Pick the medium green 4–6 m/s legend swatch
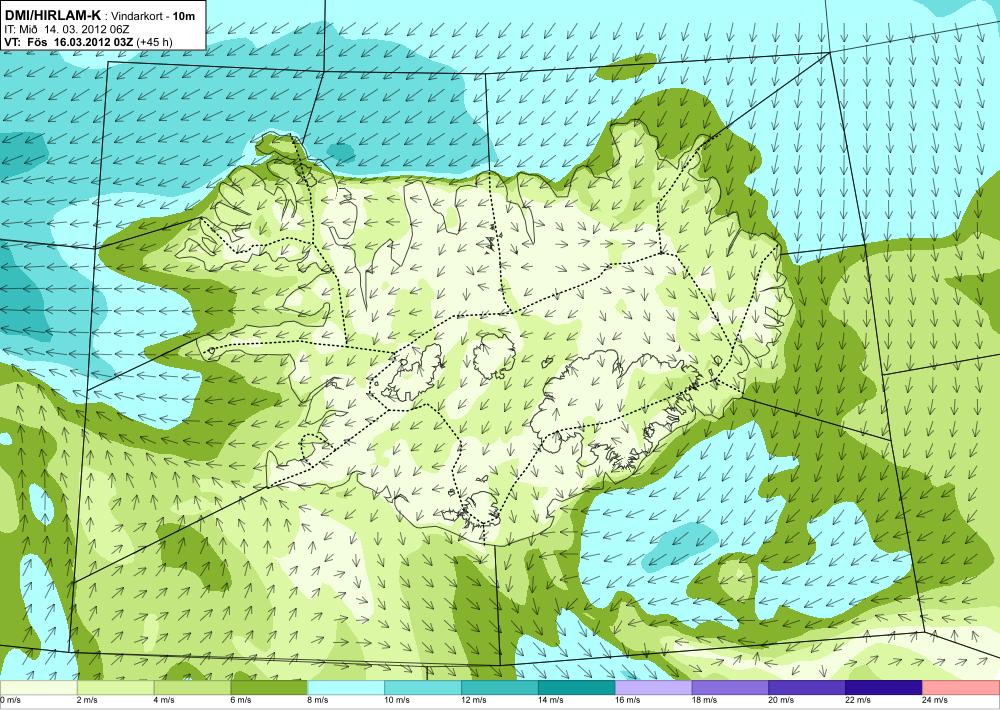 193,687
